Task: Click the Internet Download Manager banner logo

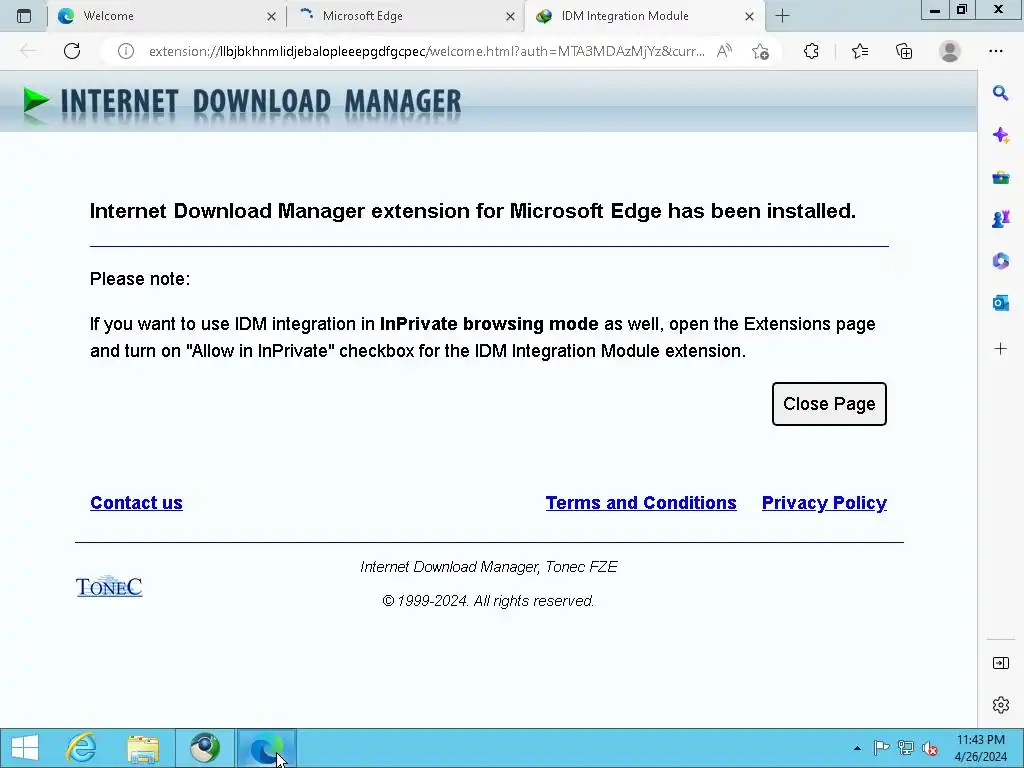Action: tap(242, 103)
